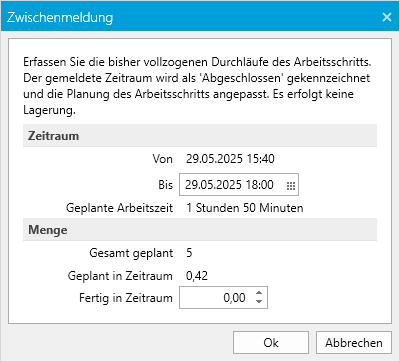Image resolution: width=400 pixels, height=362 pixels.
Task: Click the instruction paragraph starting with Erfassen
Action: (197, 86)
